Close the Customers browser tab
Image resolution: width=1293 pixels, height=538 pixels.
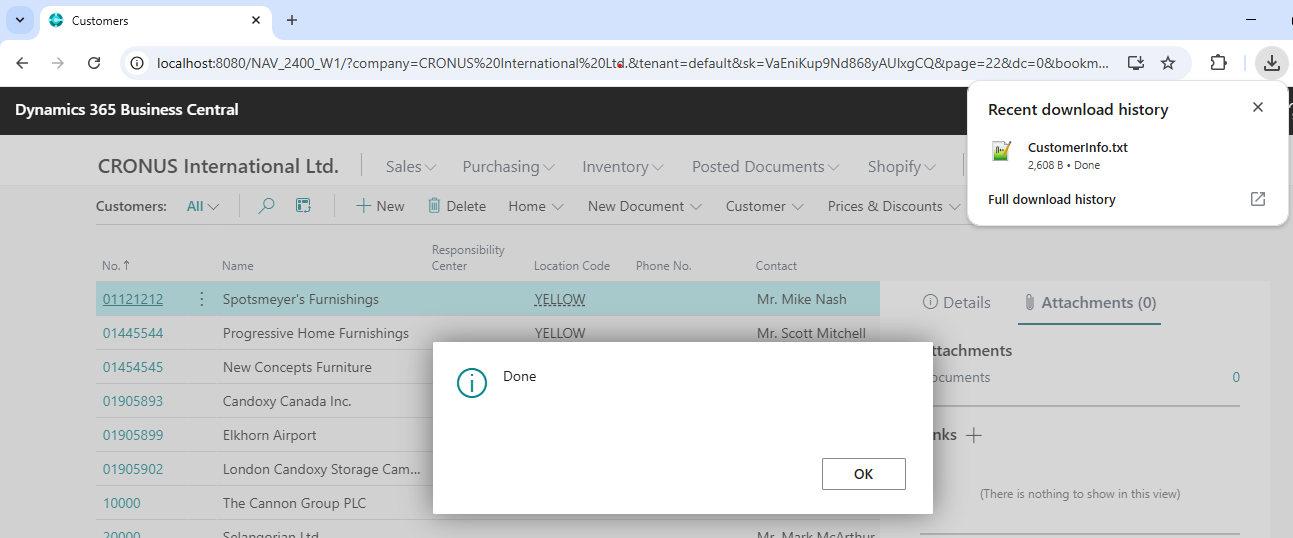[x=256, y=20]
